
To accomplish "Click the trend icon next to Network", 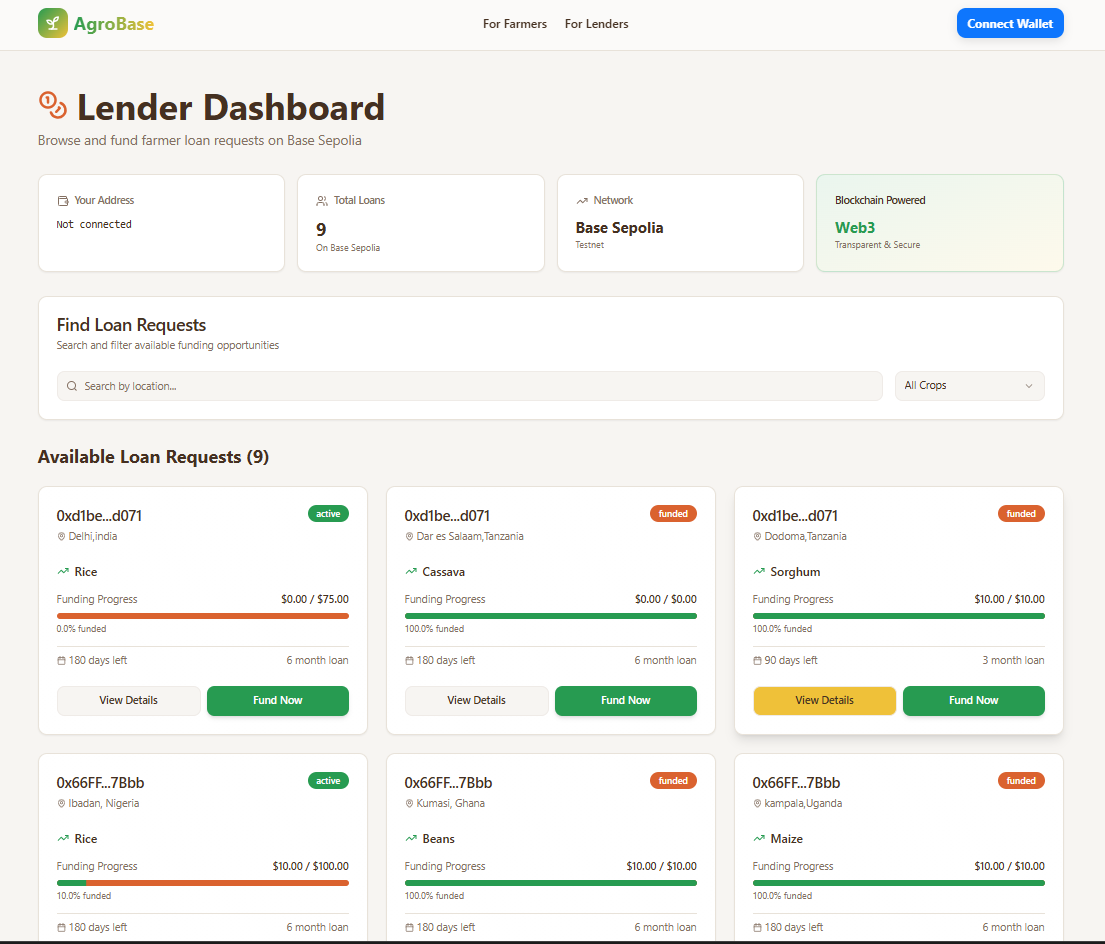I will pos(582,201).
